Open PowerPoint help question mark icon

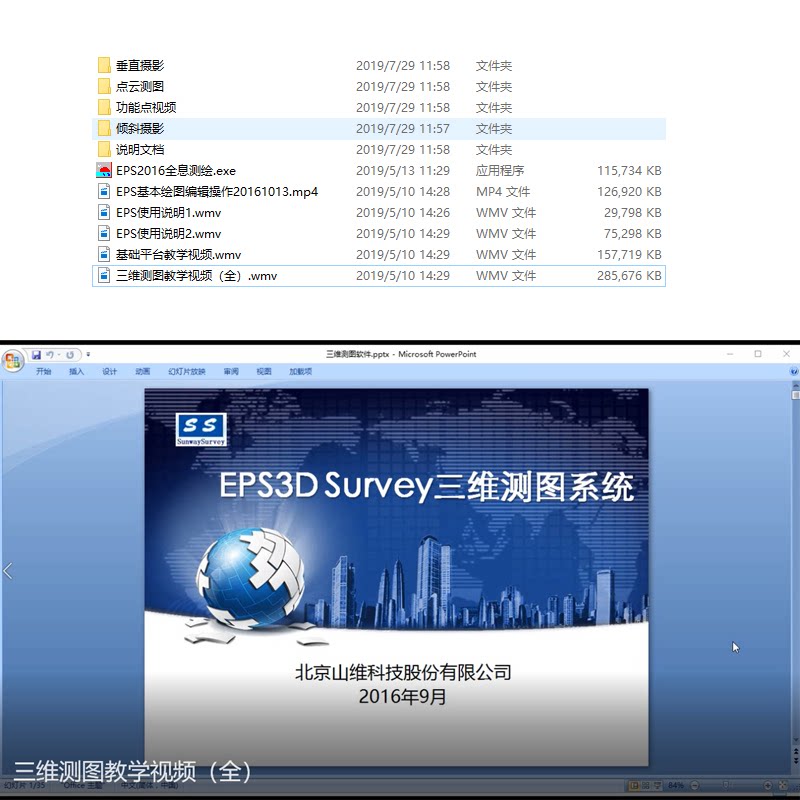(x=794, y=371)
